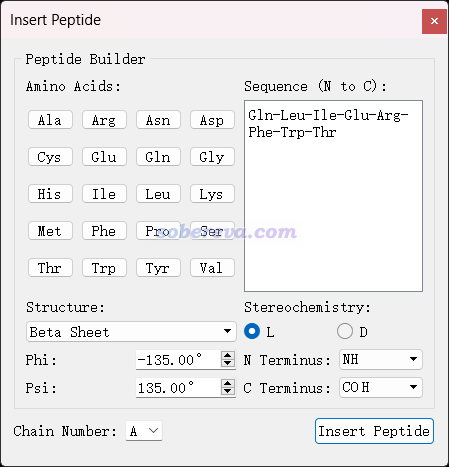Screen dimensions: 449x467
Task: Add Cys to the peptide sequence
Action: coord(50,157)
